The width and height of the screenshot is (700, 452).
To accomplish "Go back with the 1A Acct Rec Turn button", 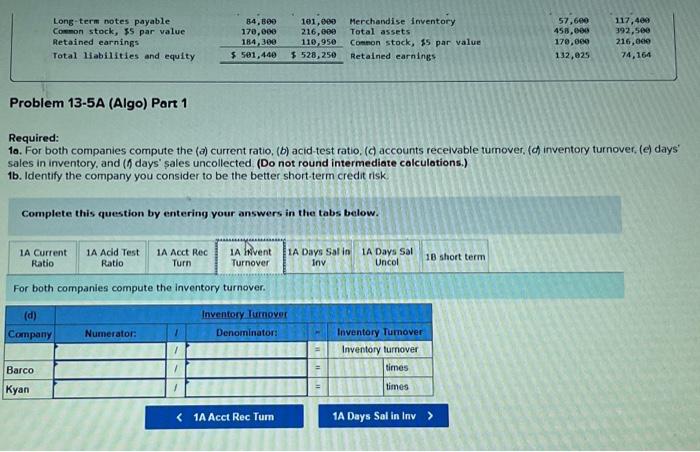I will 224,417.
